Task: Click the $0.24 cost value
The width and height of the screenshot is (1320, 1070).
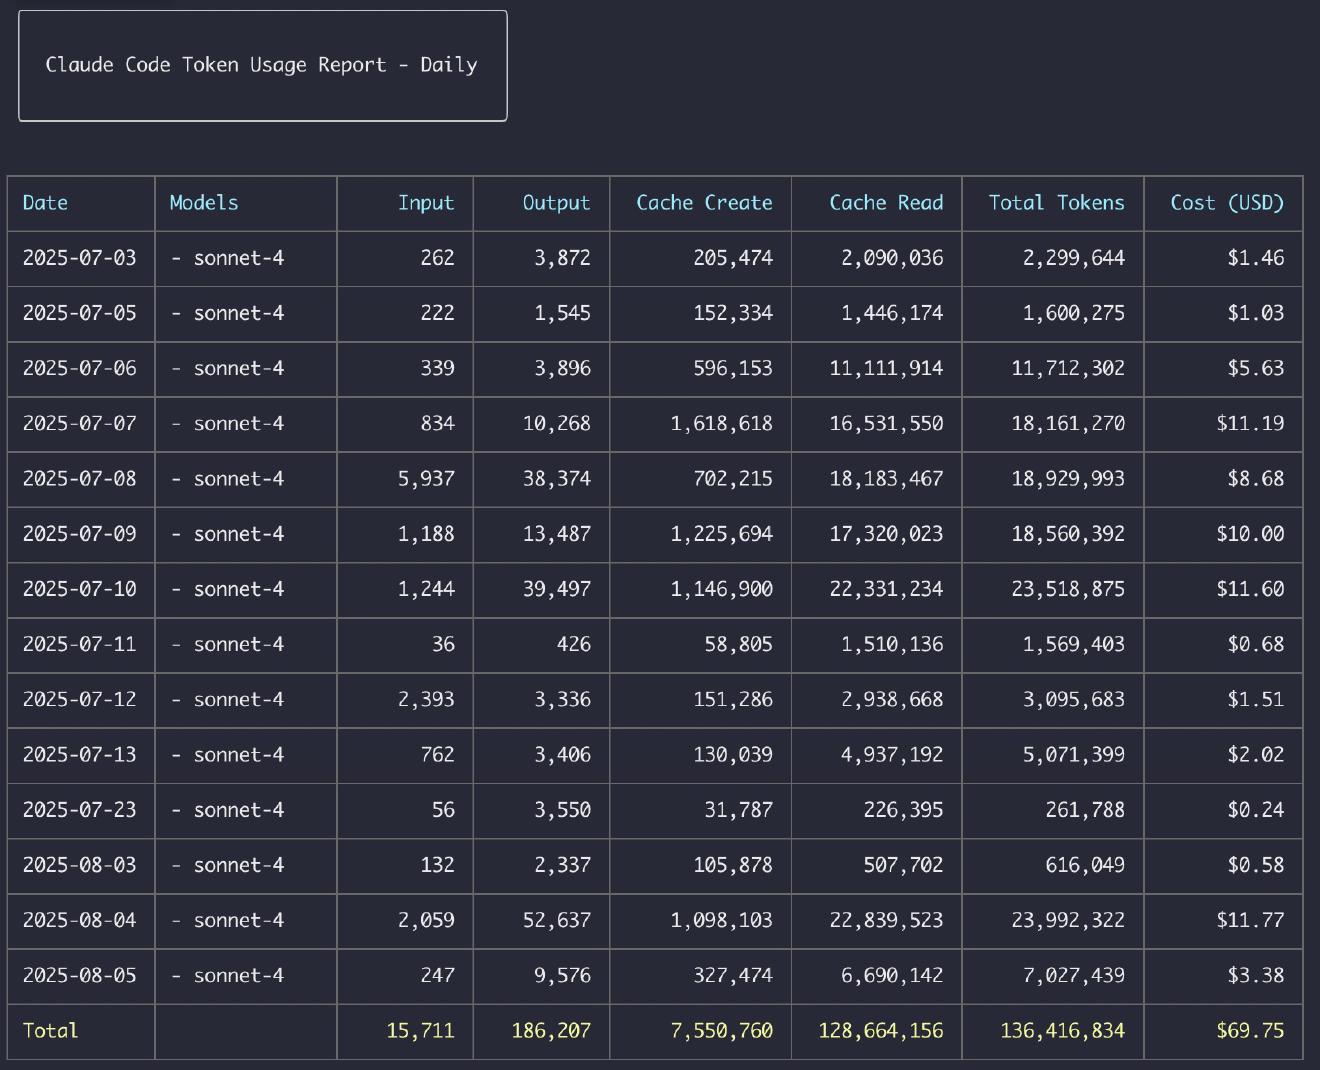Action: point(1255,810)
